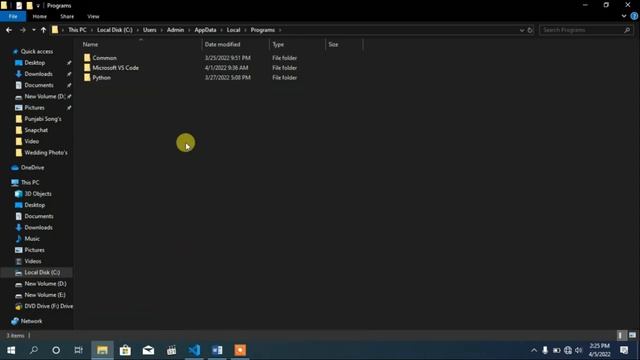Viewport: 640px width, 360px height.
Task: Open the View ribbon tab
Action: [x=93, y=16]
